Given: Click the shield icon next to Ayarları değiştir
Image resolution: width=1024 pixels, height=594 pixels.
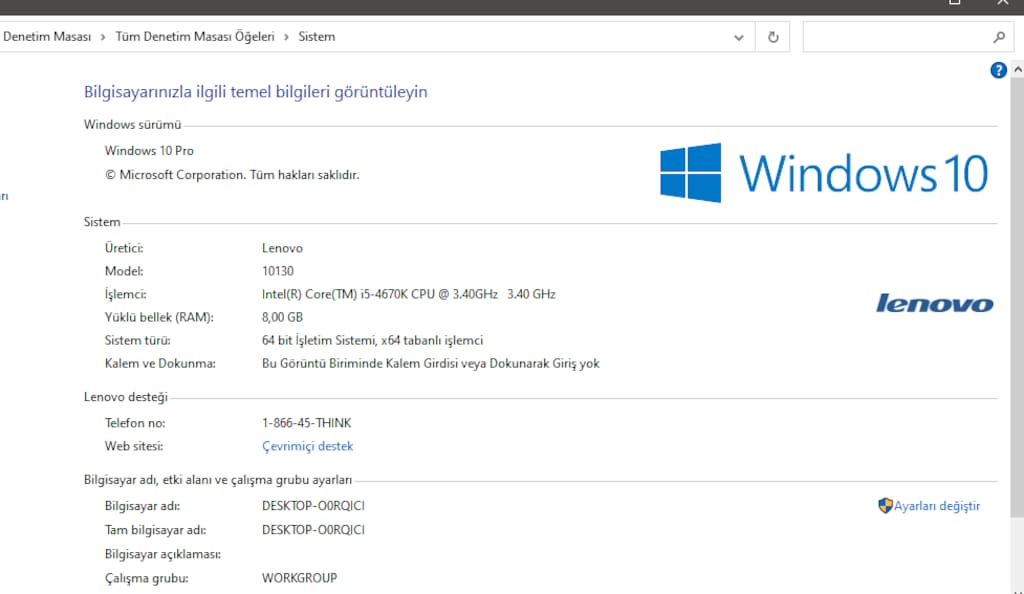Looking at the screenshot, I should point(885,506).
